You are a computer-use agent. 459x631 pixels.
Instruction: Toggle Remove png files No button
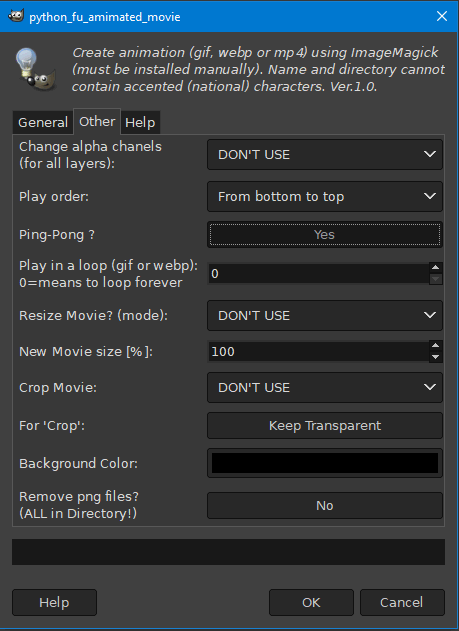[325, 505]
